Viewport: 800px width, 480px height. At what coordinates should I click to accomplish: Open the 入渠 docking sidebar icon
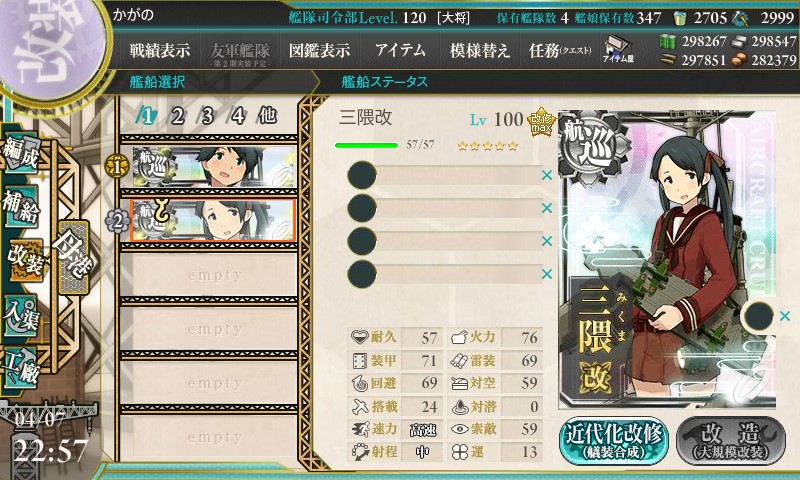point(21,315)
